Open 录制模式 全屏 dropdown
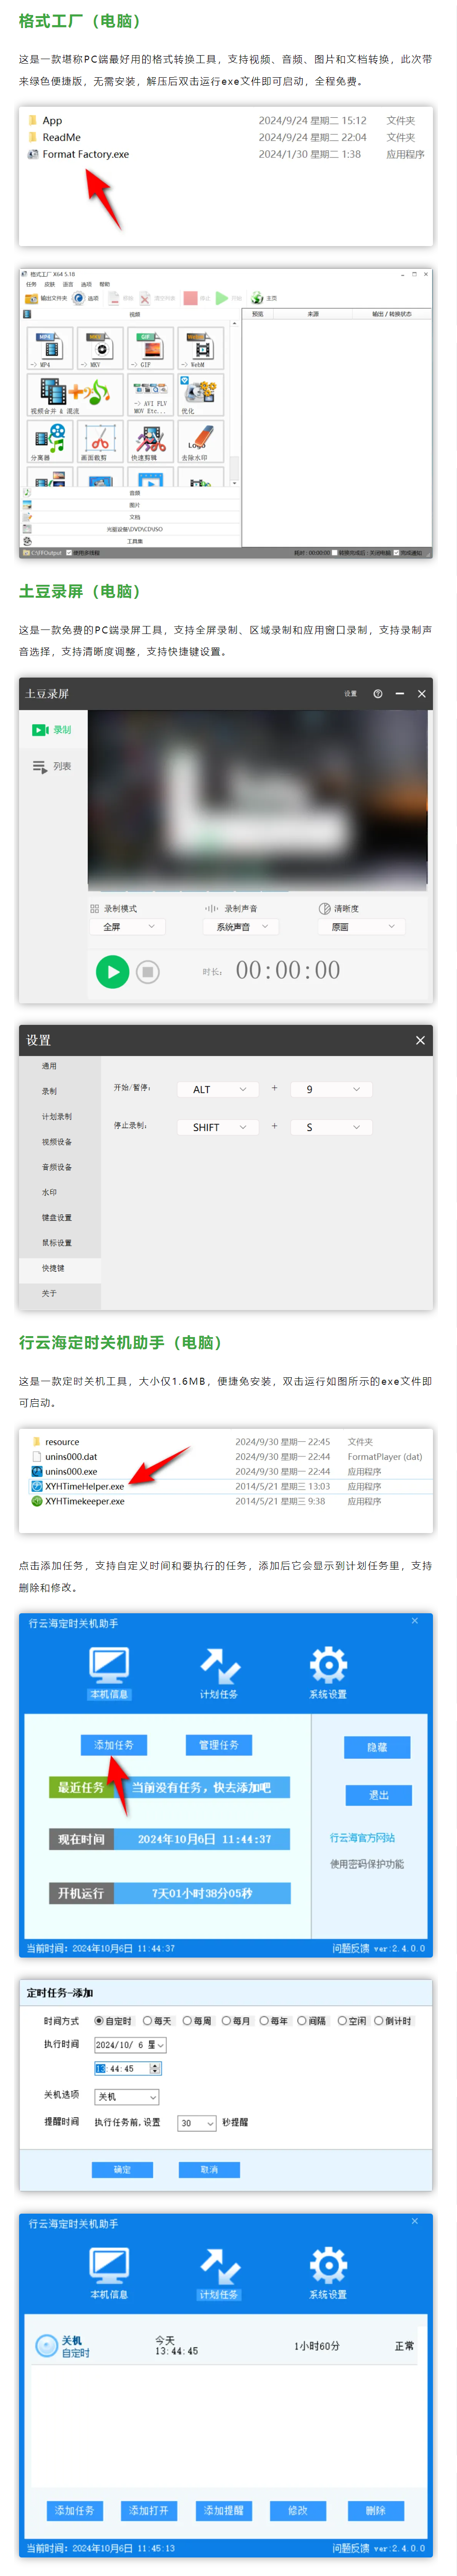Image resolution: width=457 pixels, height=2576 pixels. click(x=127, y=927)
